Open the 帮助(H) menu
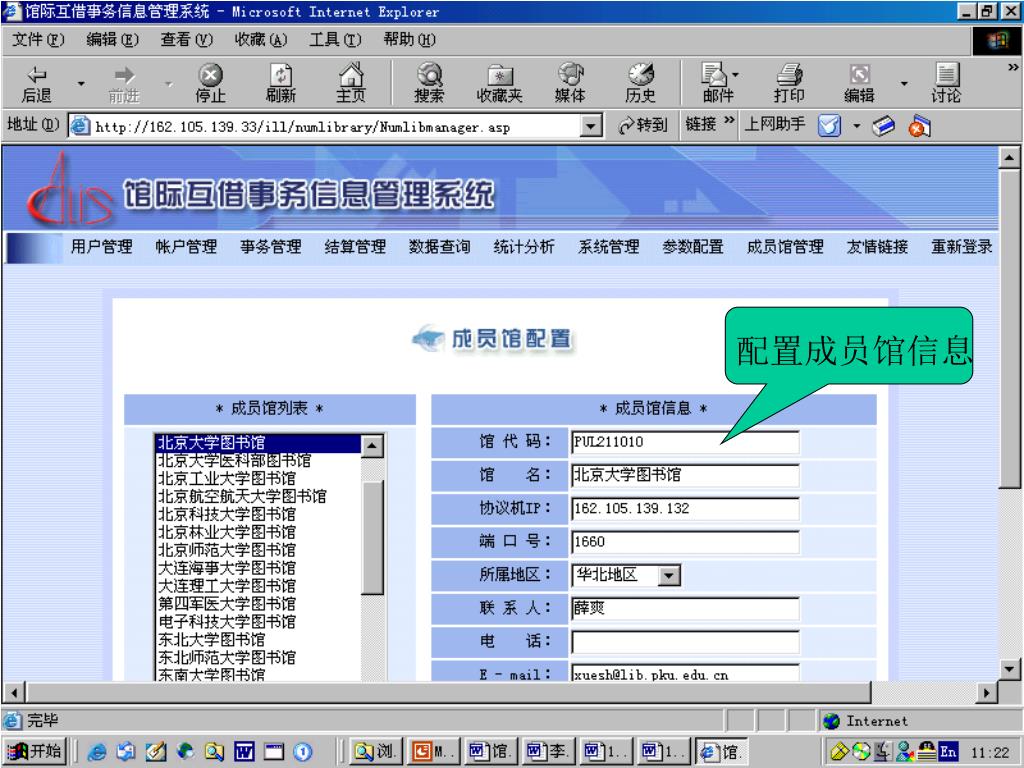Screen dimensions: 1024x768 pyautogui.click(x=409, y=40)
